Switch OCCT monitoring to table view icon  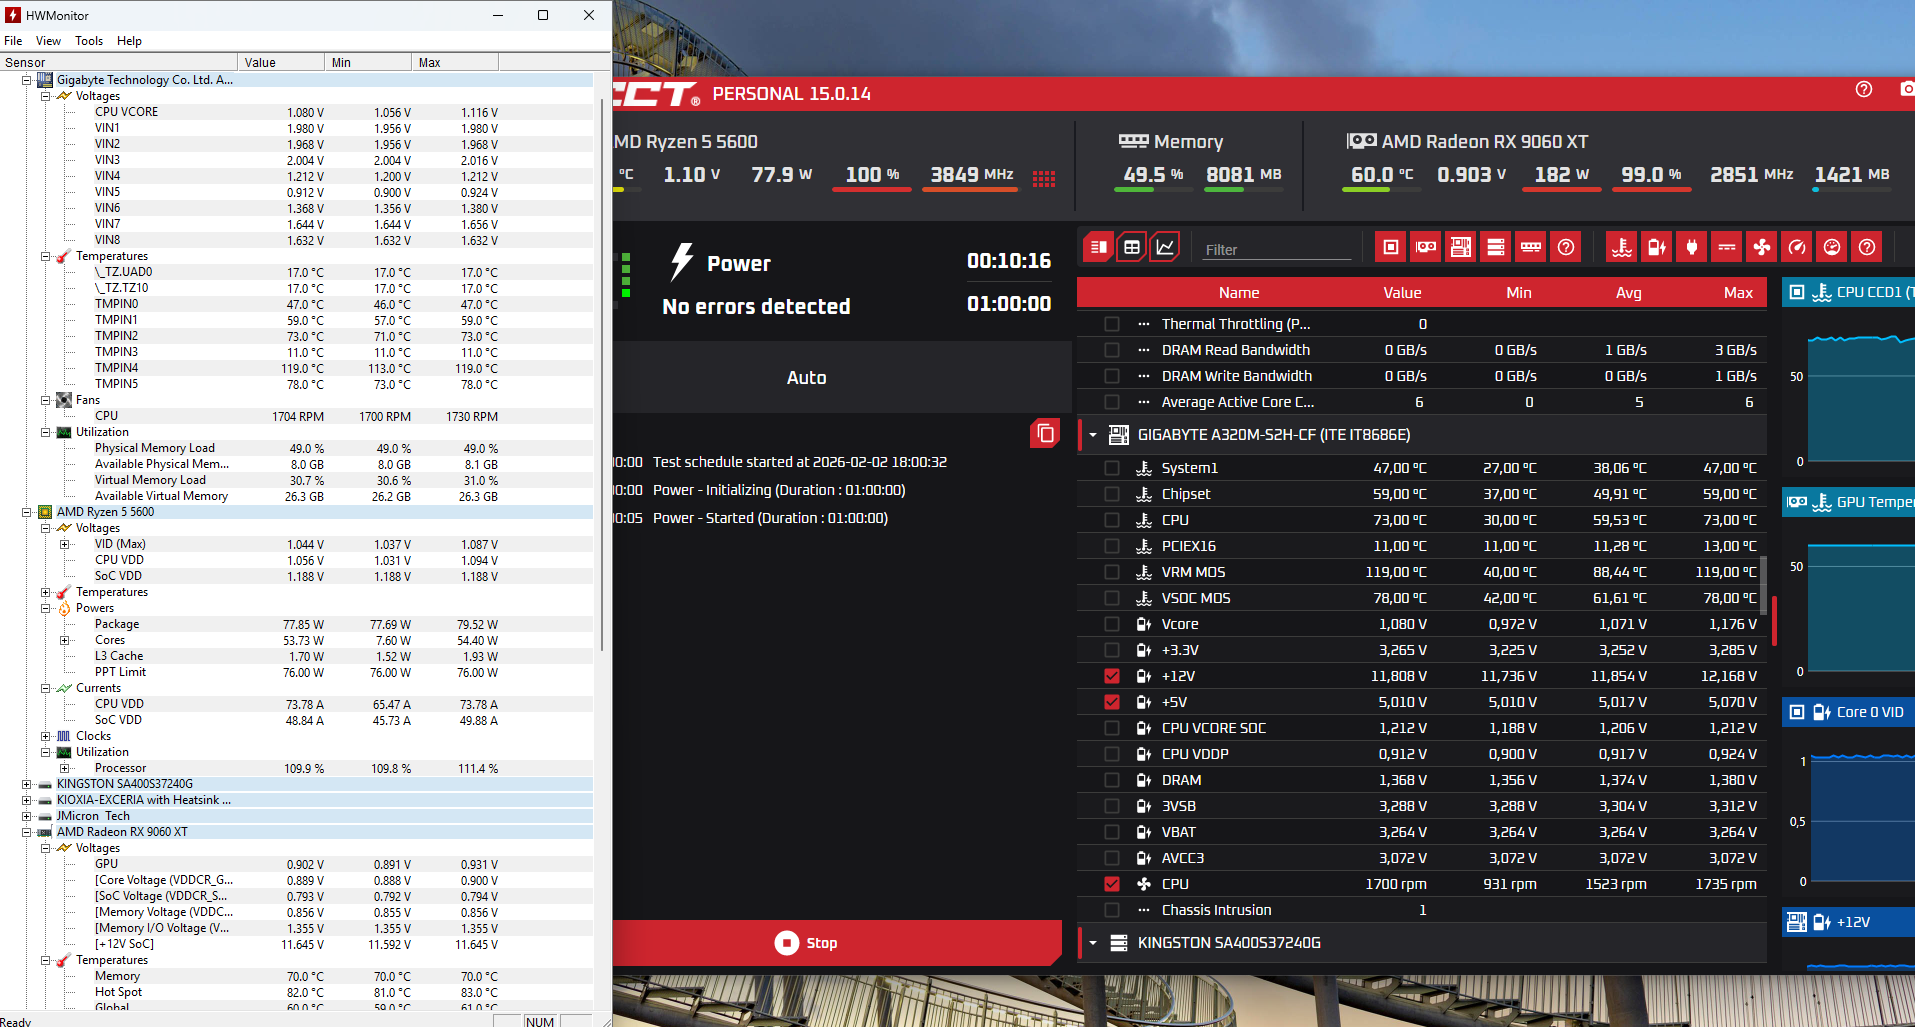pyautogui.click(x=1132, y=247)
